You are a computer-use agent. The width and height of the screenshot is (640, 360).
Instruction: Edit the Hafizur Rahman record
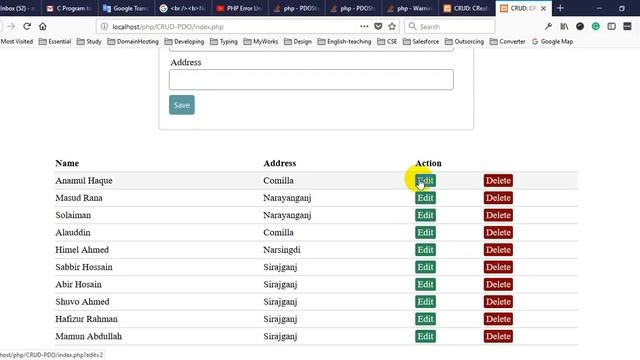tap(425, 319)
